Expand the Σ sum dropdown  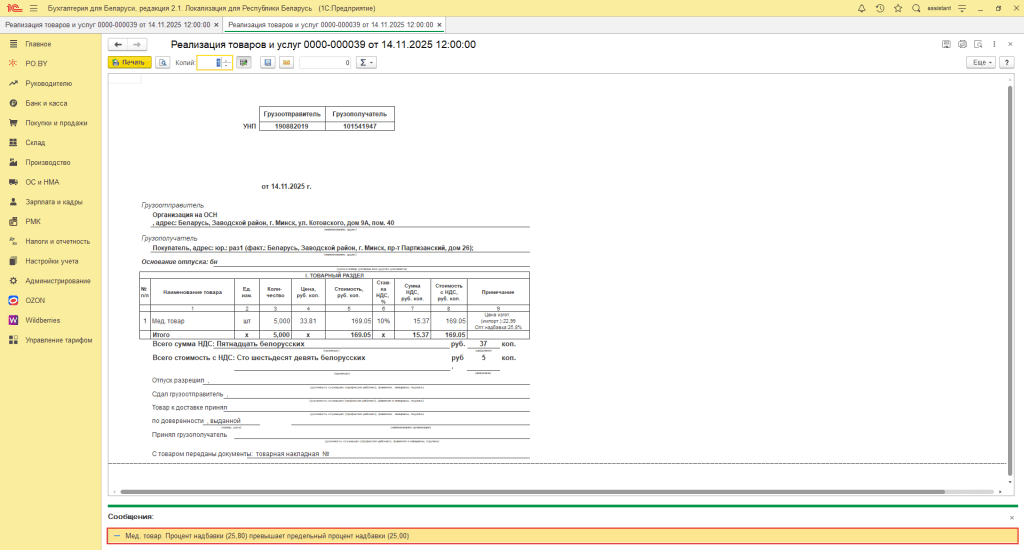(366, 62)
